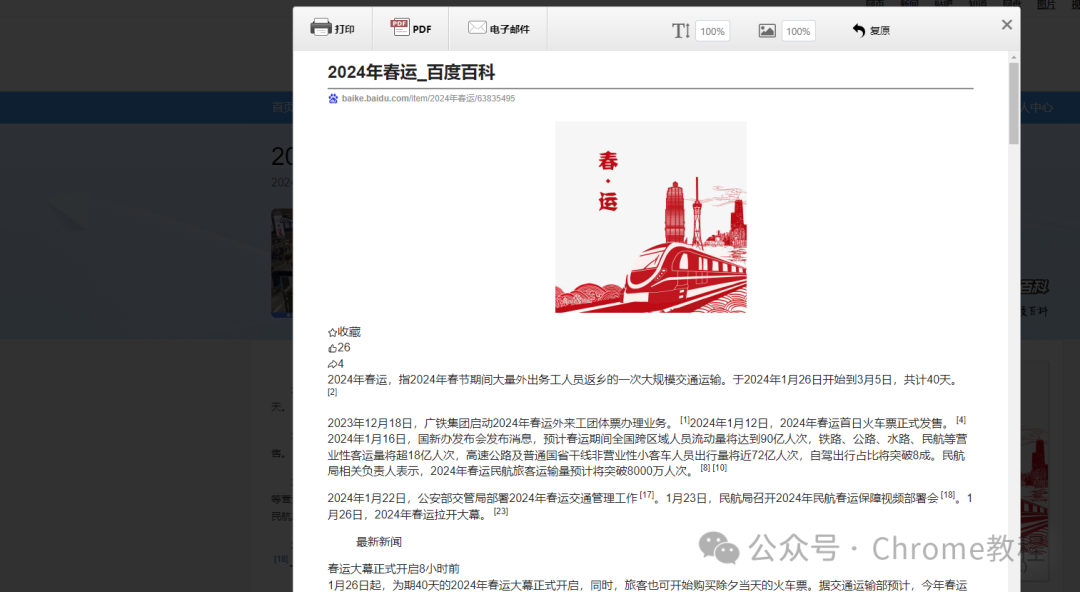Send the page by 电子邮件
The image size is (1080, 592).
[x=499, y=28]
